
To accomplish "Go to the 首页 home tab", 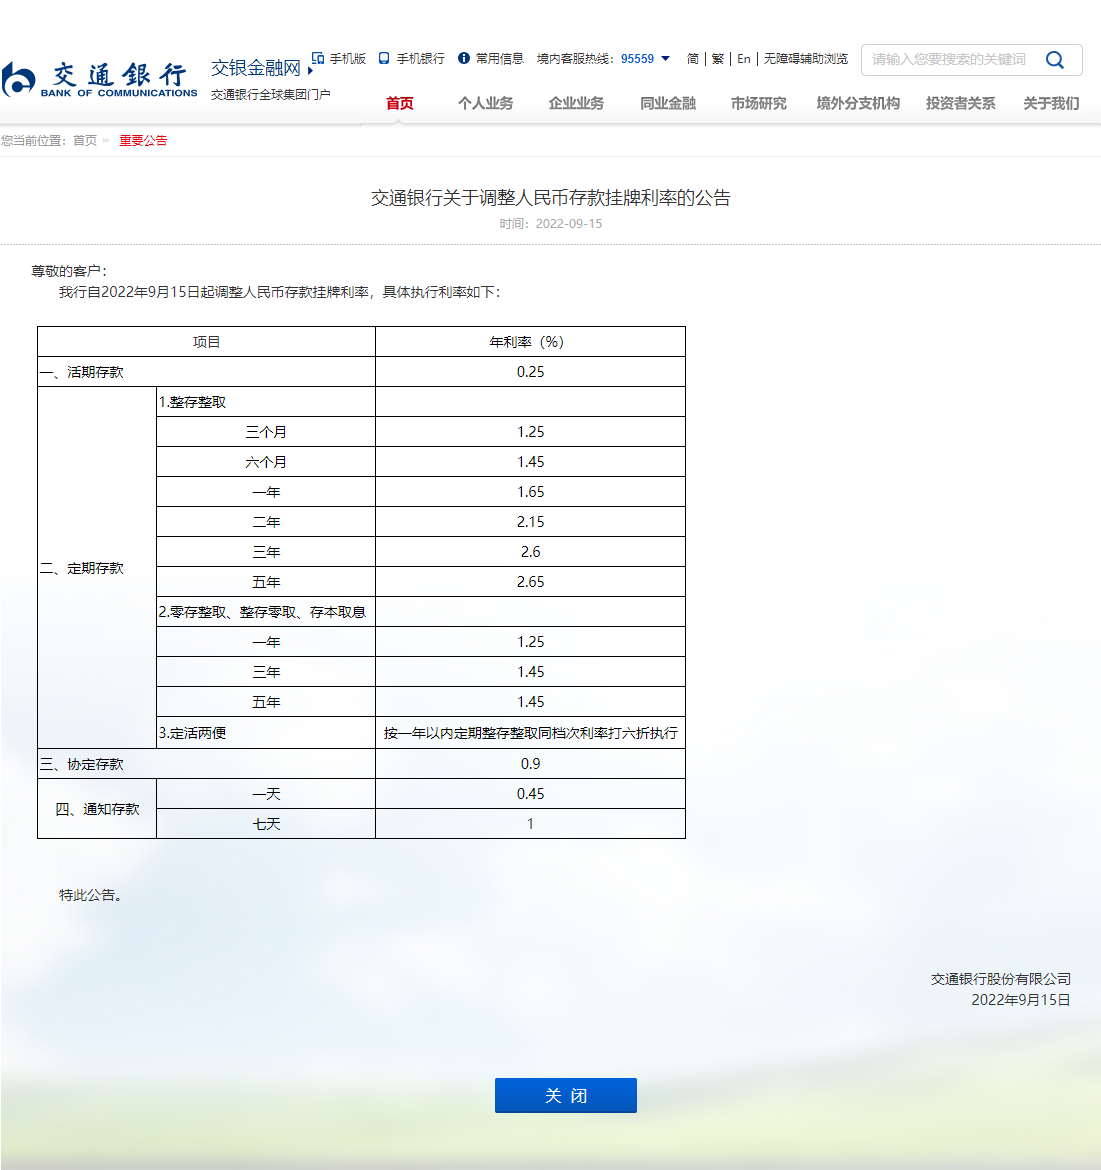I will click(400, 103).
